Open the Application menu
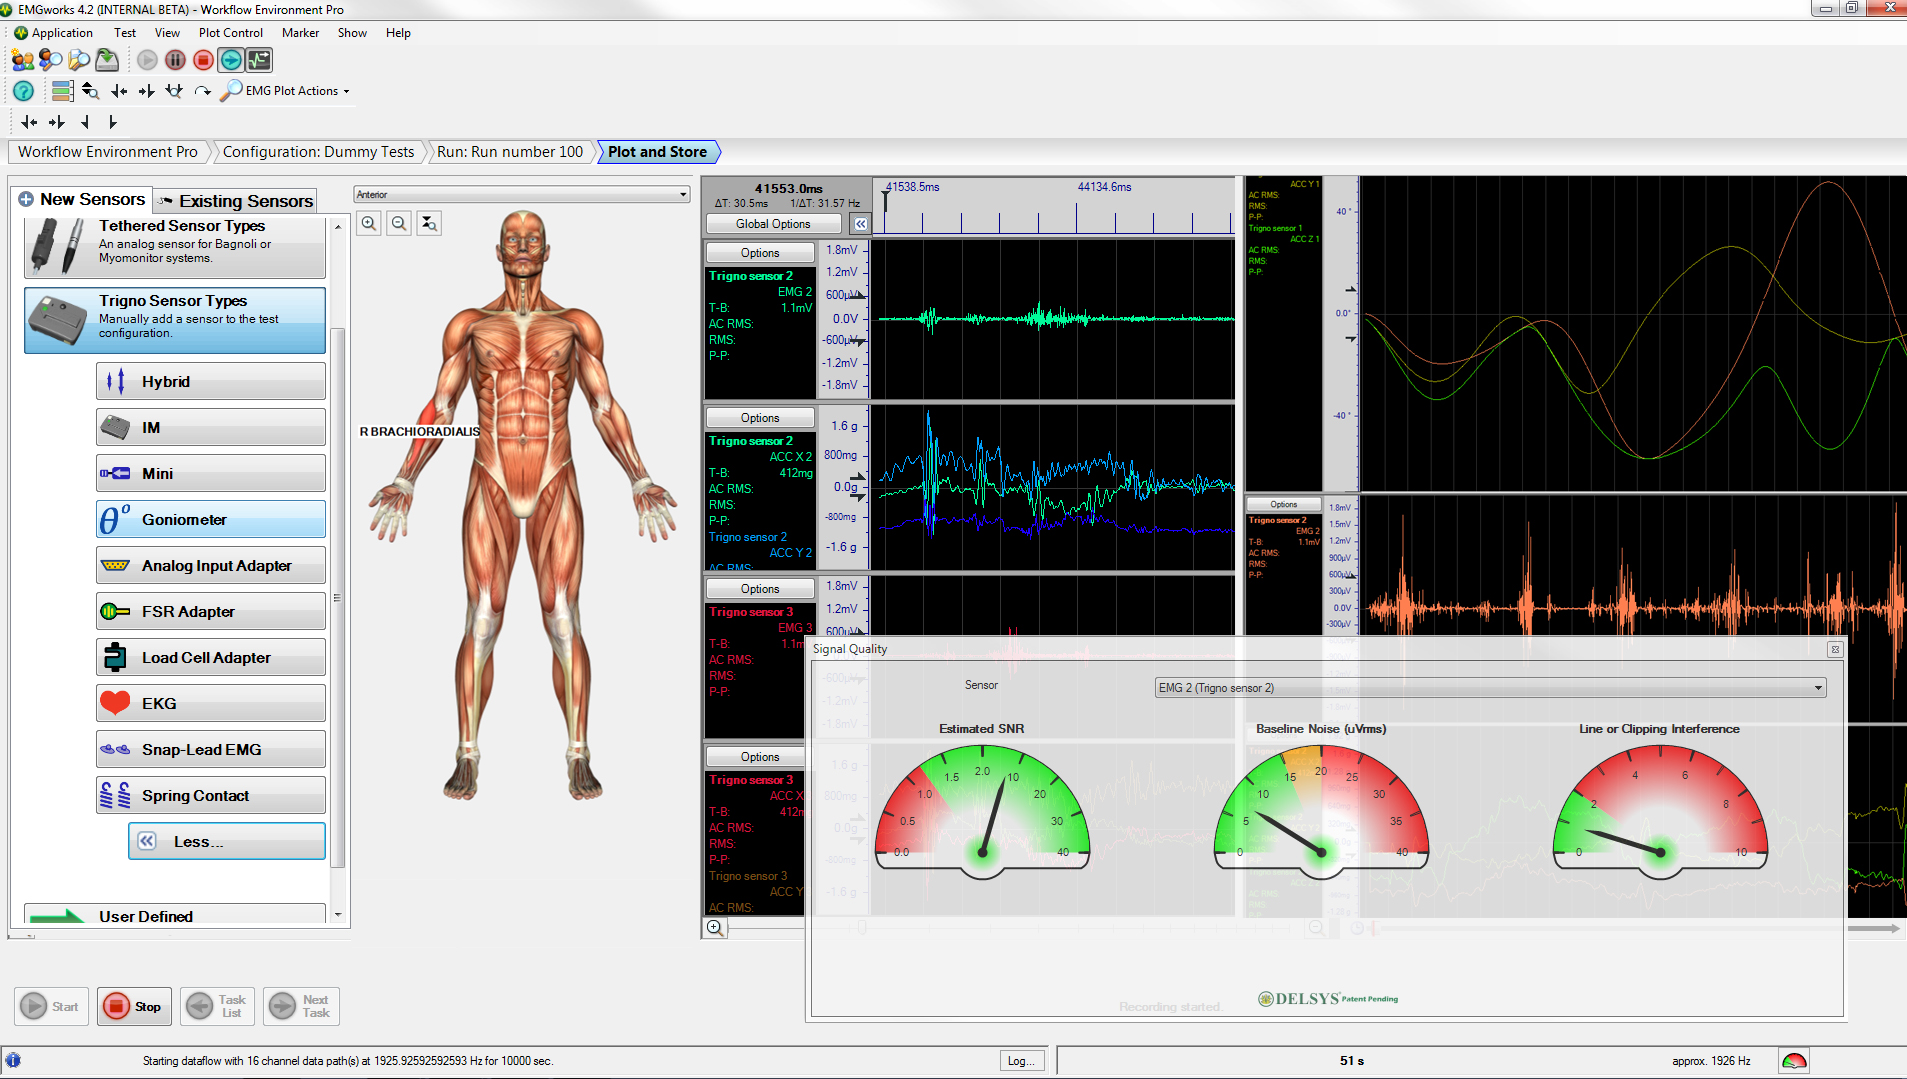Image resolution: width=1907 pixels, height=1079 pixels. [x=54, y=33]
